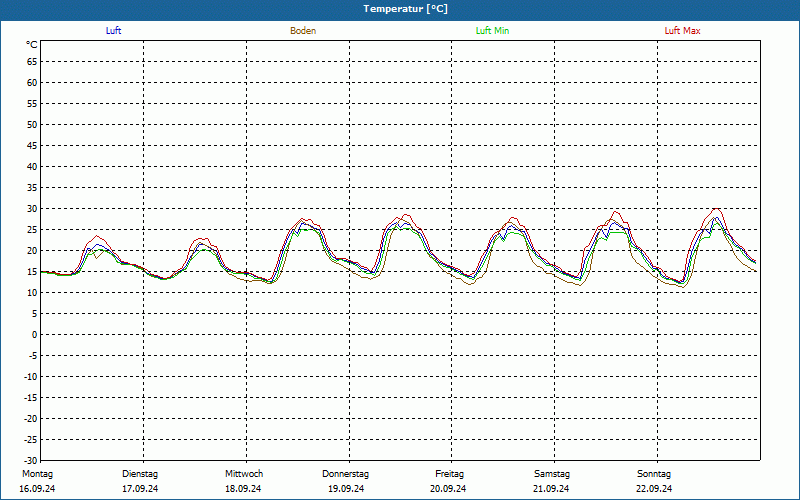The image size is (800, 500).
Task: Click the '65' y-axis value
Action: click(32, 62)
